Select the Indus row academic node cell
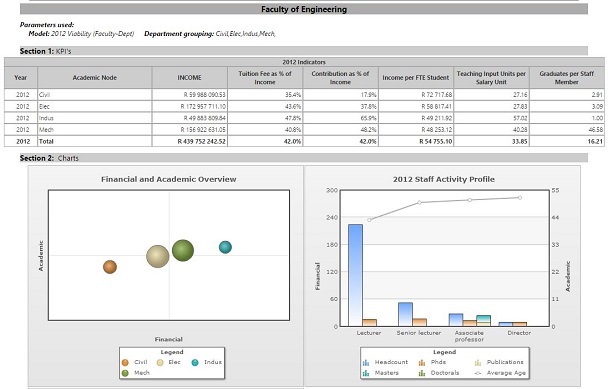 95,118
